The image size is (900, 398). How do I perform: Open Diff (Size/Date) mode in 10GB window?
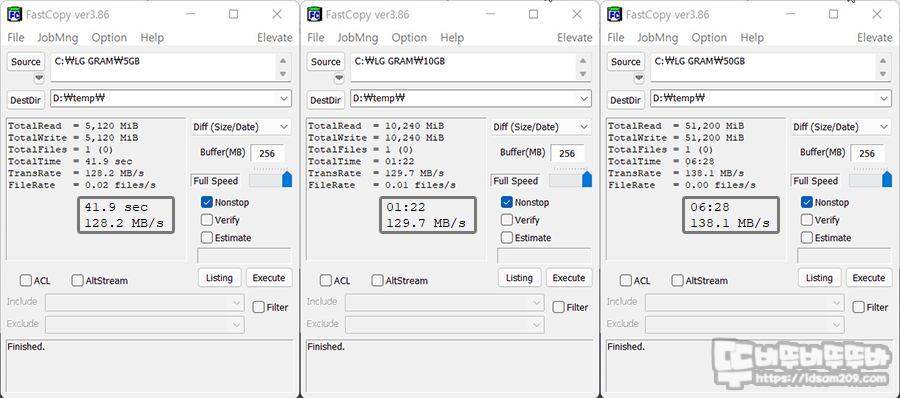541,127
